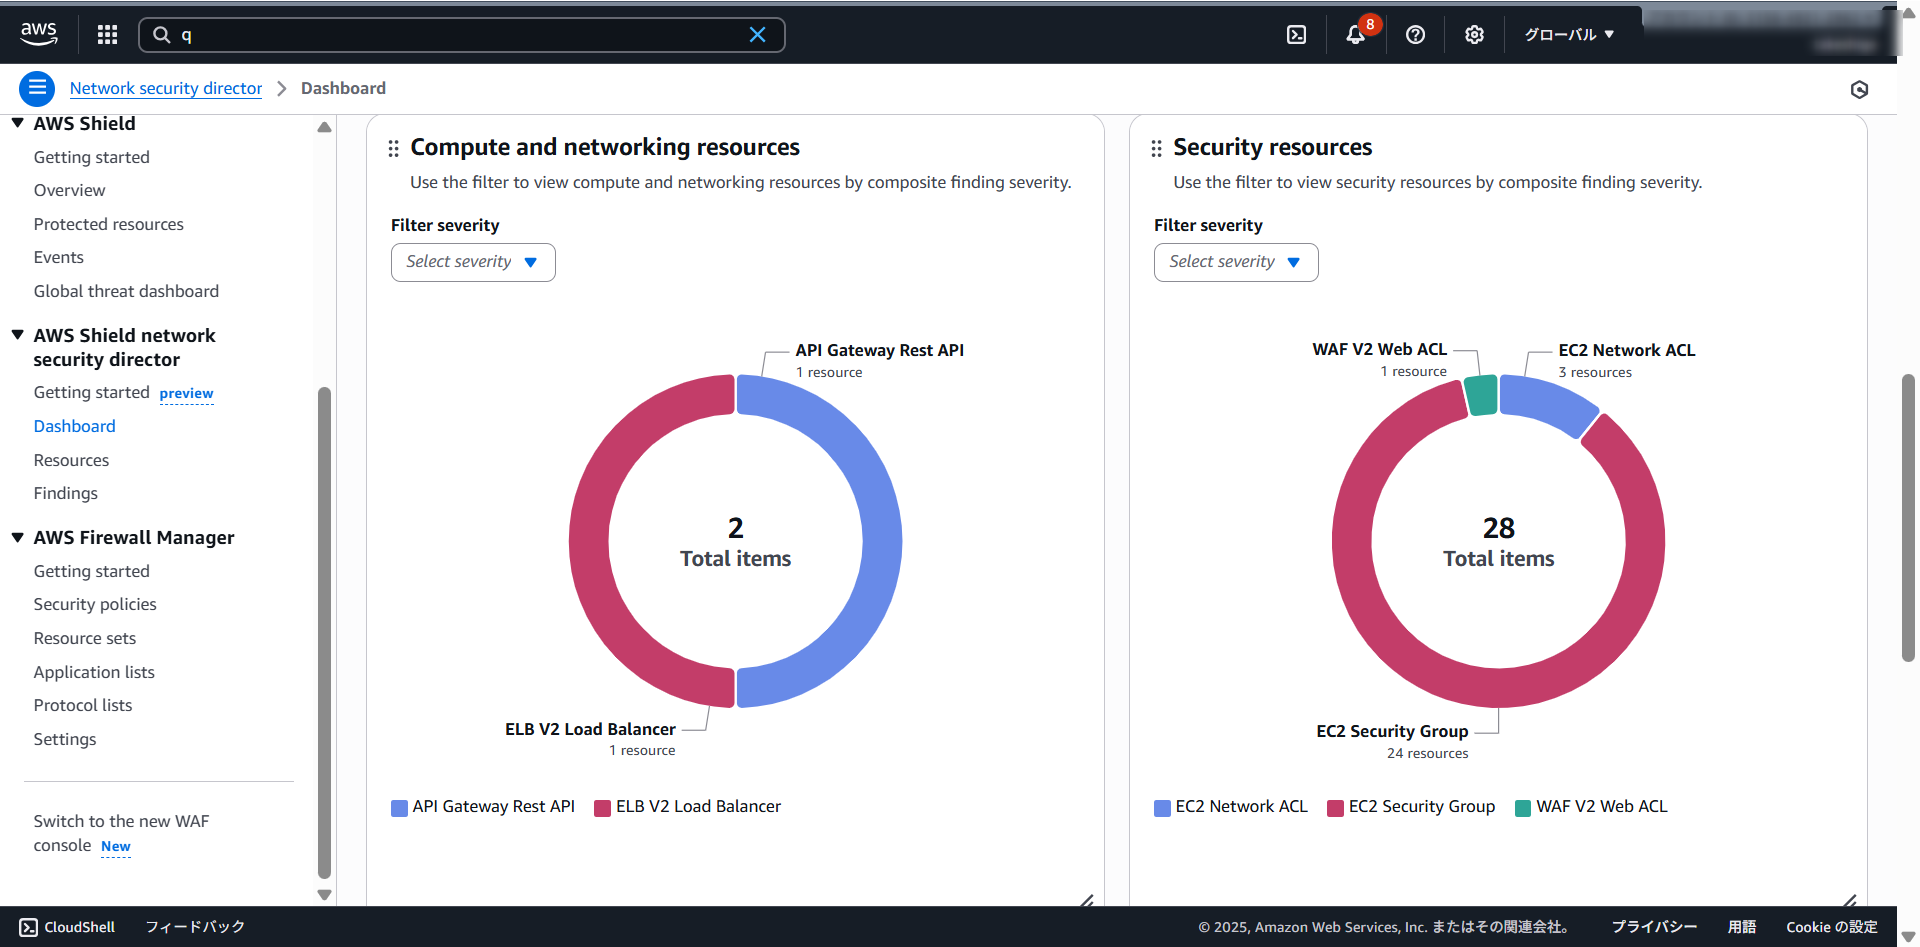Open the AWS services grid menu
The width and height of the screenshot is (1920, 947).
[x=107, y=35]
